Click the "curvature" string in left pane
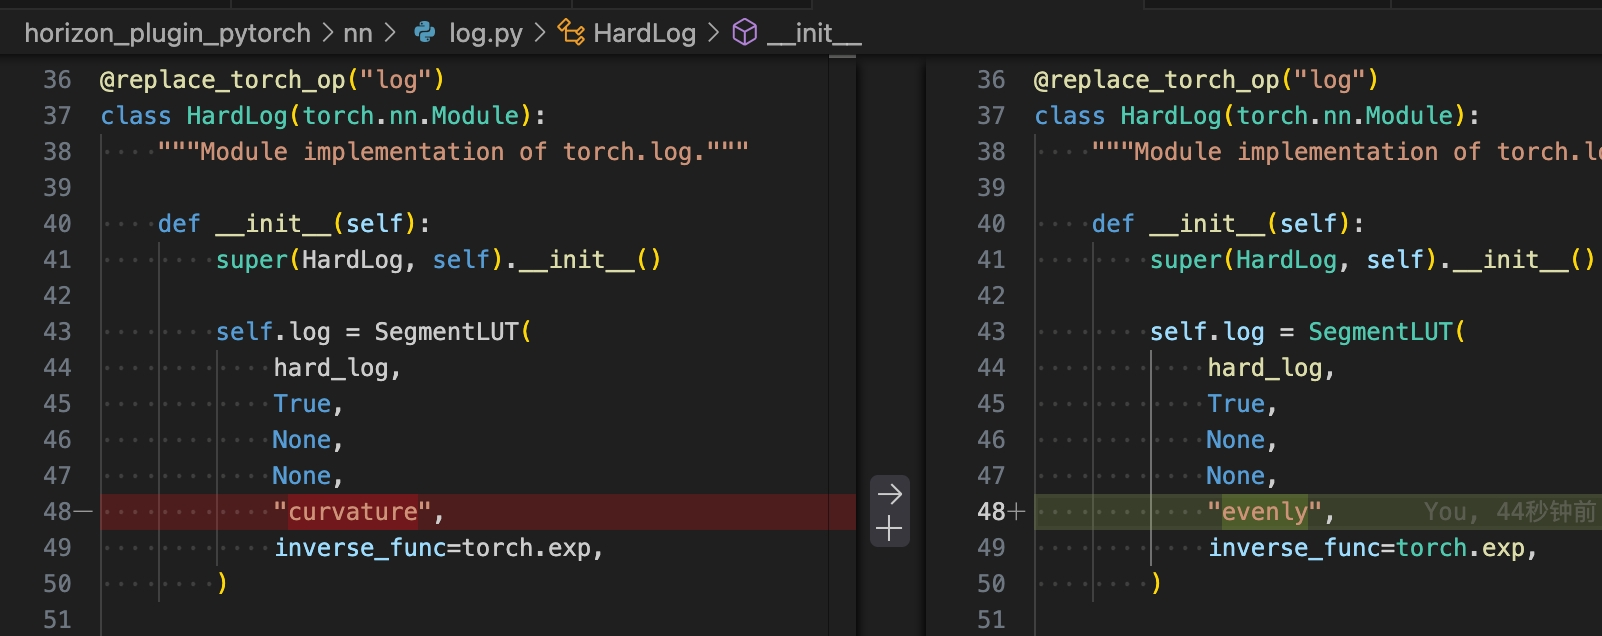The height and width of the screenshot is (636, 1602). point(353,512)
